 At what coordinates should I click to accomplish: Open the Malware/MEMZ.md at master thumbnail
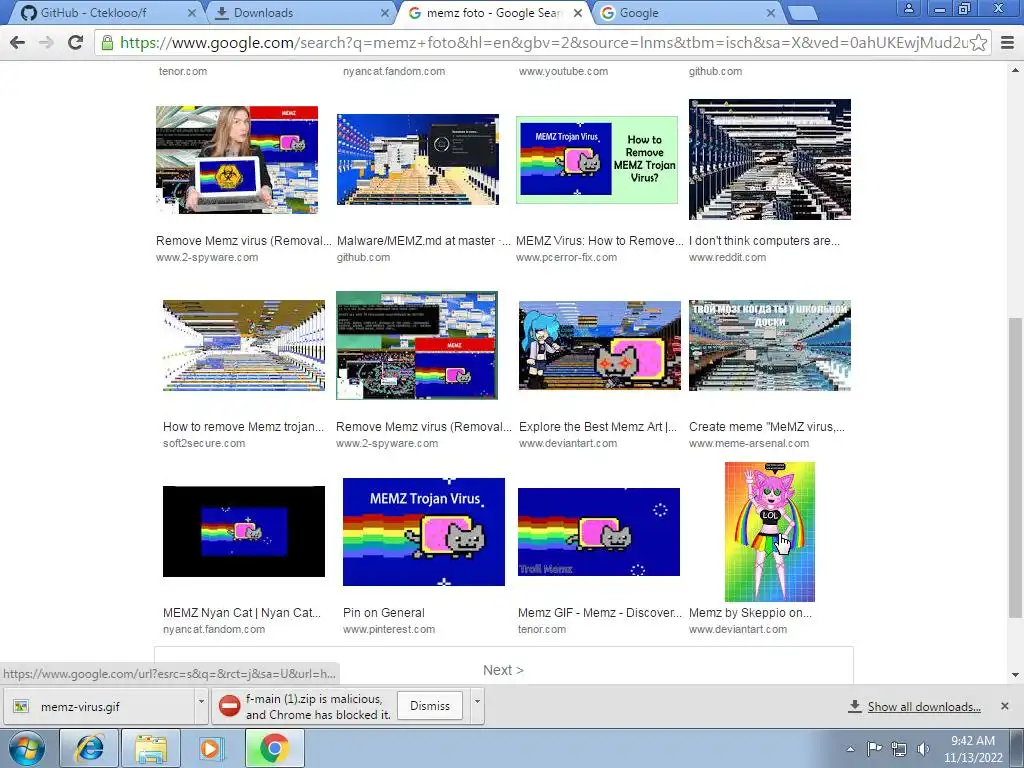[418, 159]
